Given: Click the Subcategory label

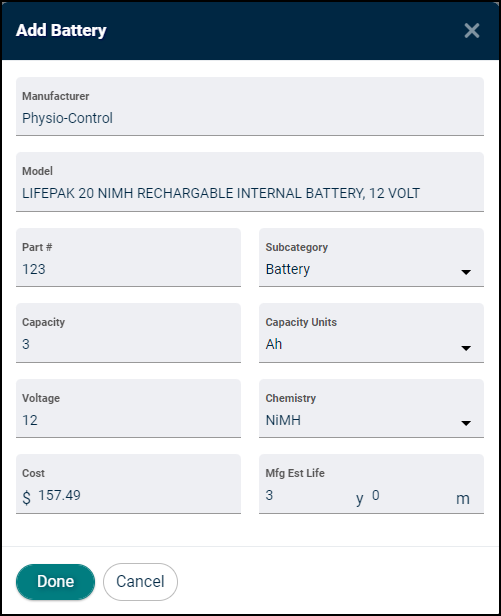Looking at the screenshot, I should pyautogui.click(x=297, y=247).
